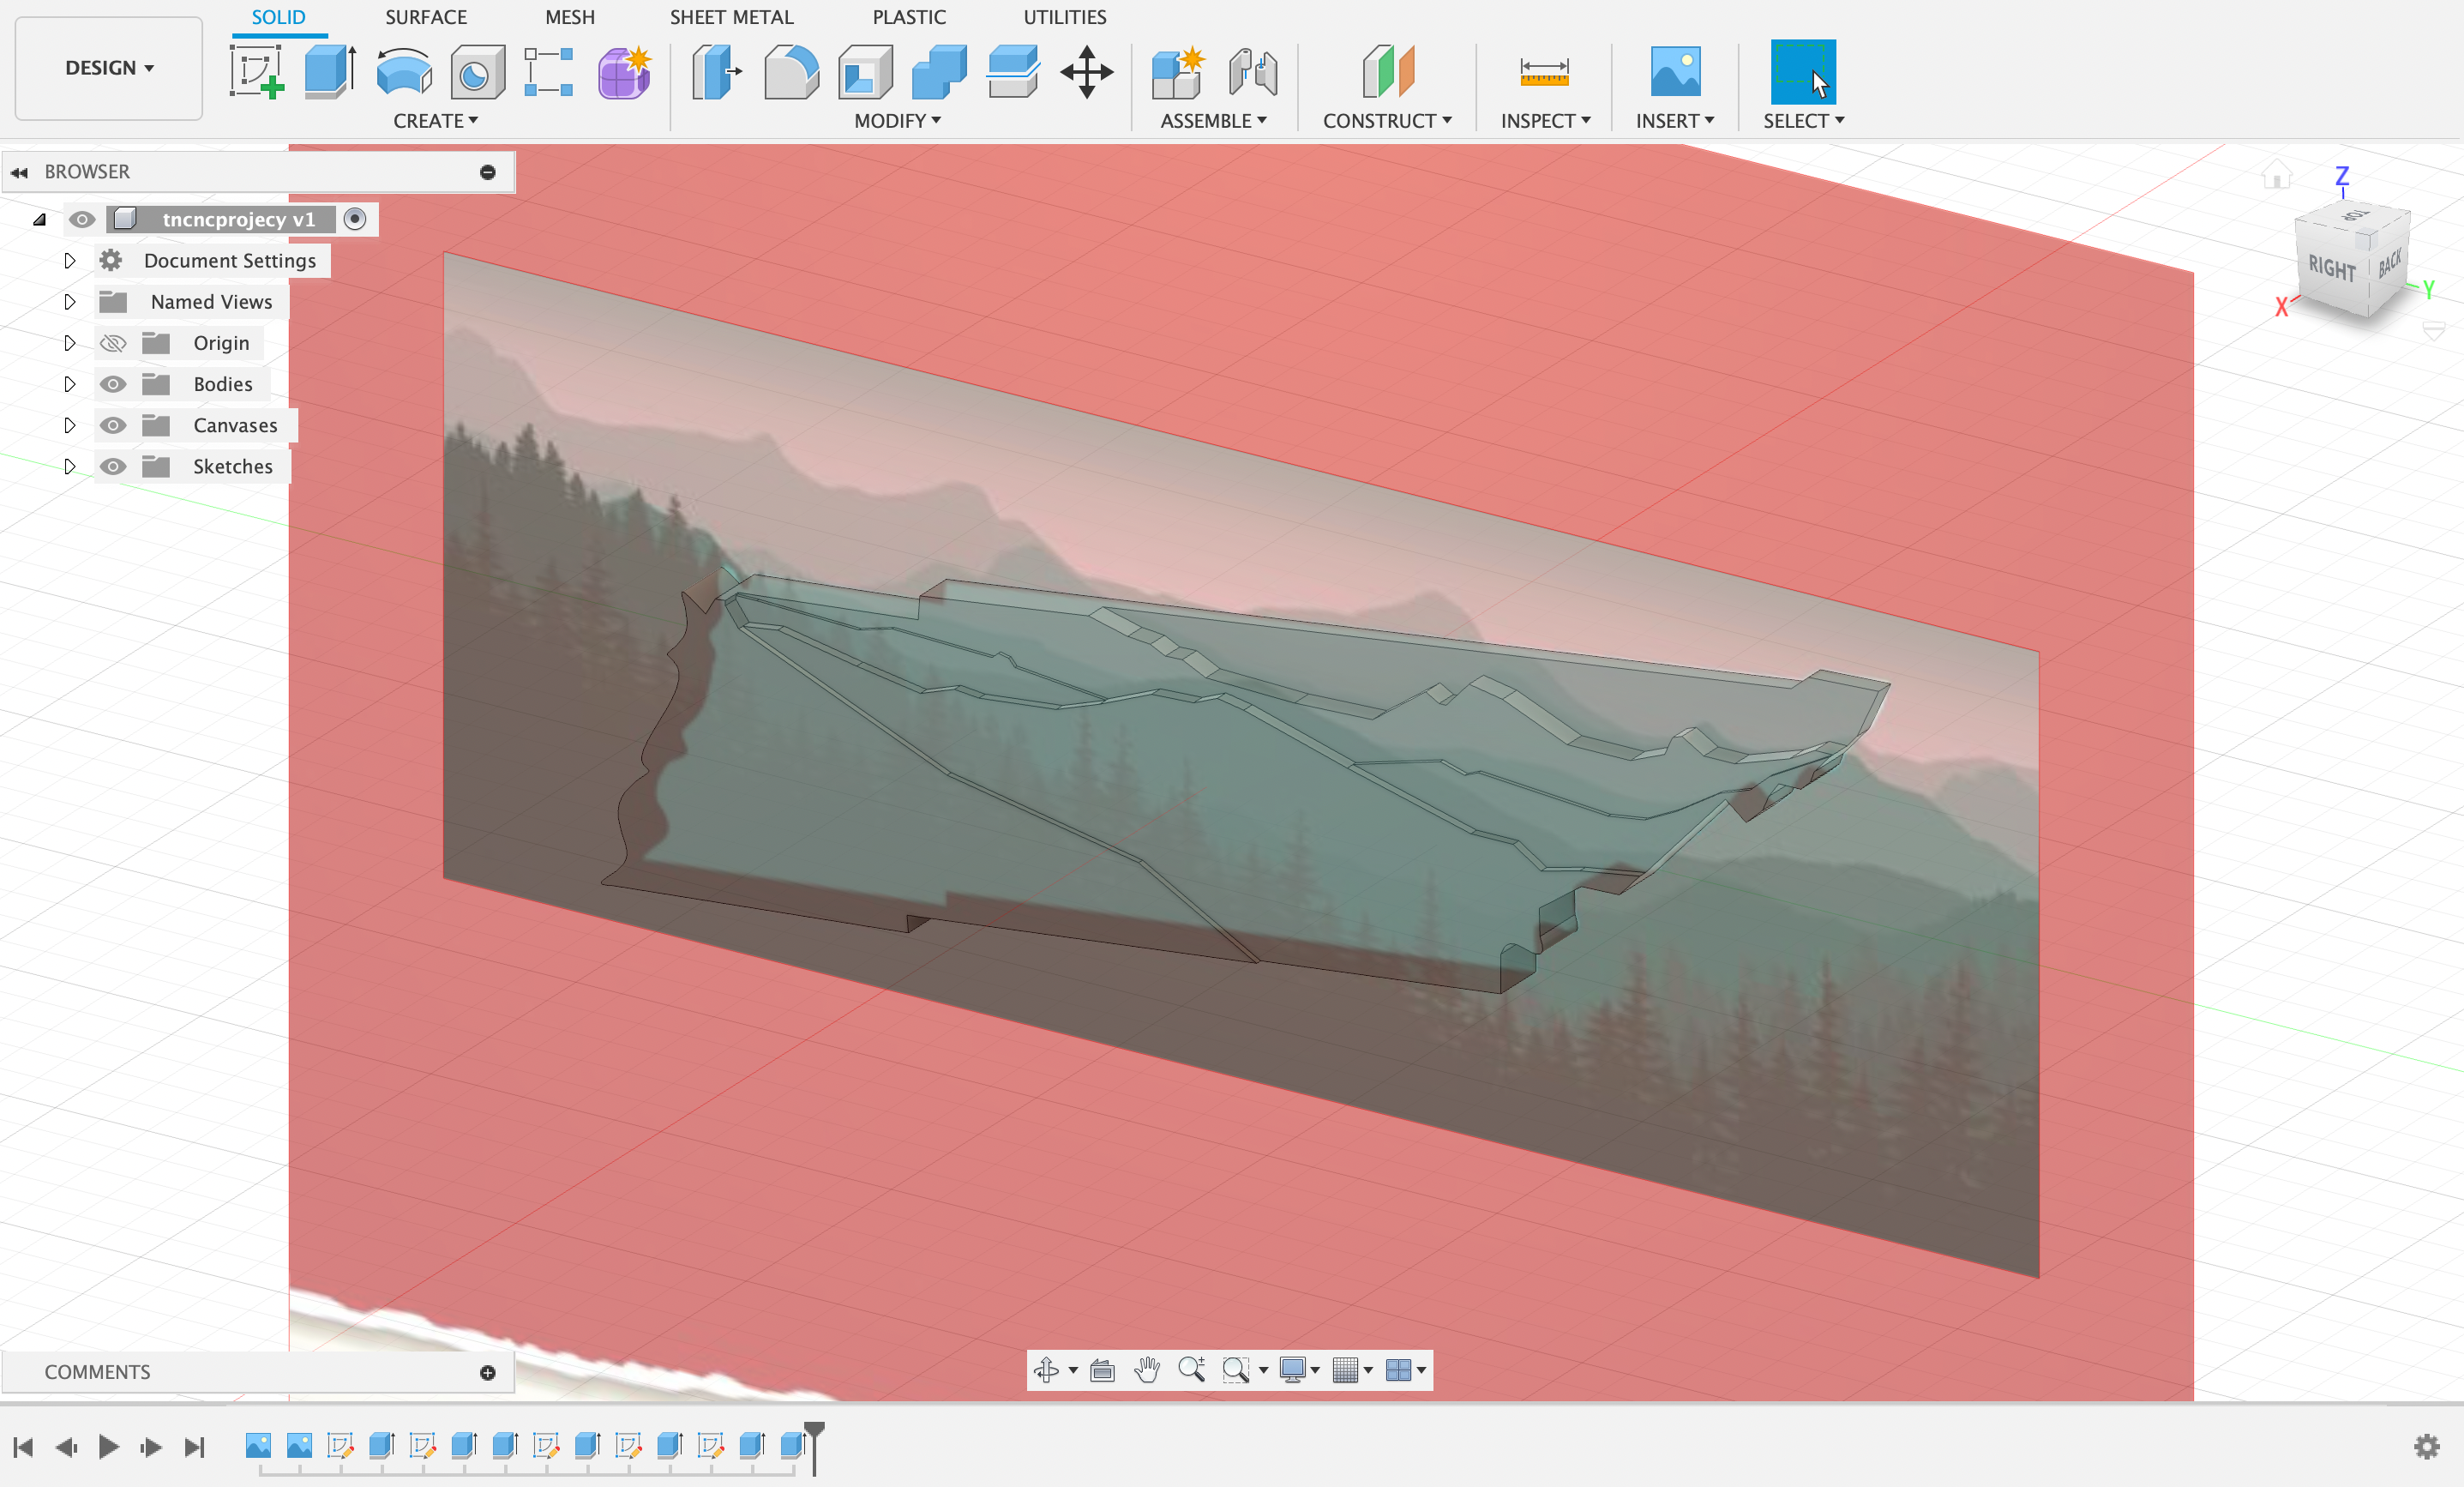Switch to the SURFACE tab
The width and height of the screenshot is (2464, 1487).
[425, 16]
